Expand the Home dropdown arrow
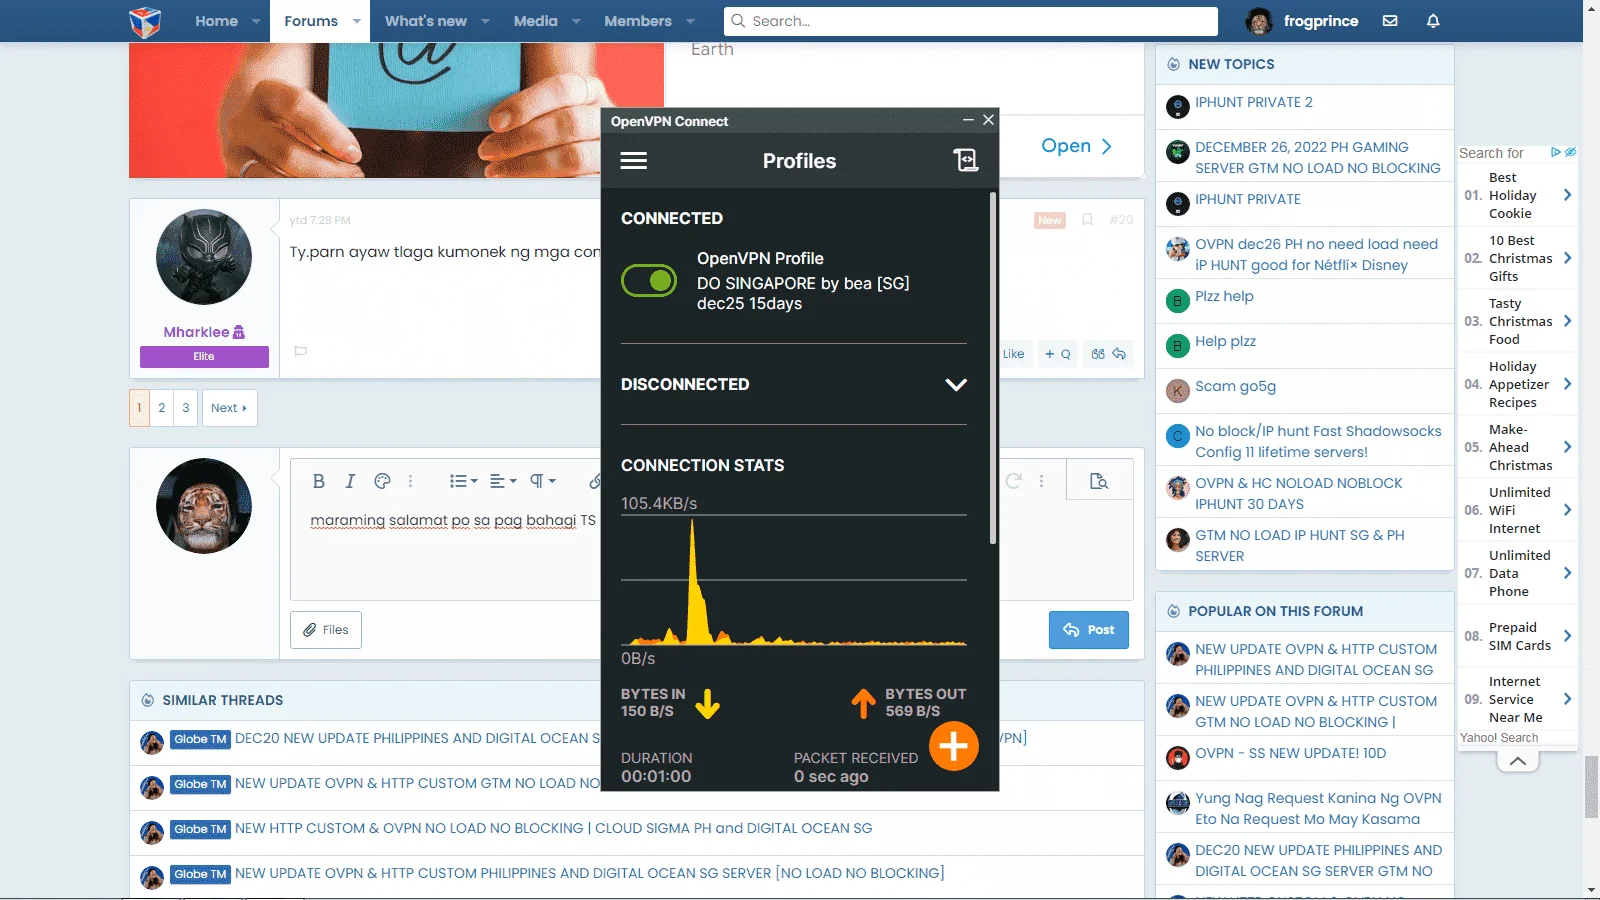Viewport: 1600px width, 900px height. tap(256, 21)
